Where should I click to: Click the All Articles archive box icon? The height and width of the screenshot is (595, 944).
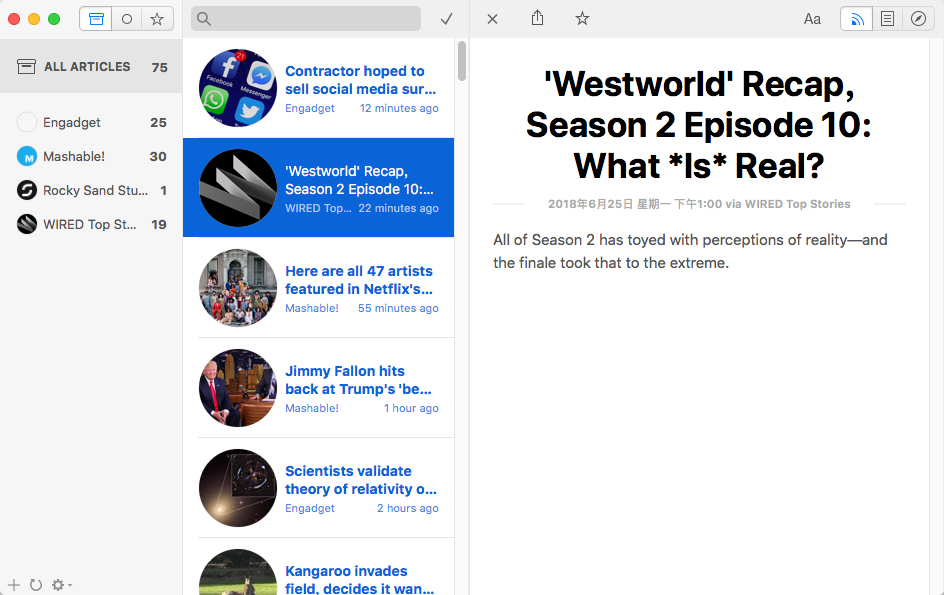[x=26, y=66]
